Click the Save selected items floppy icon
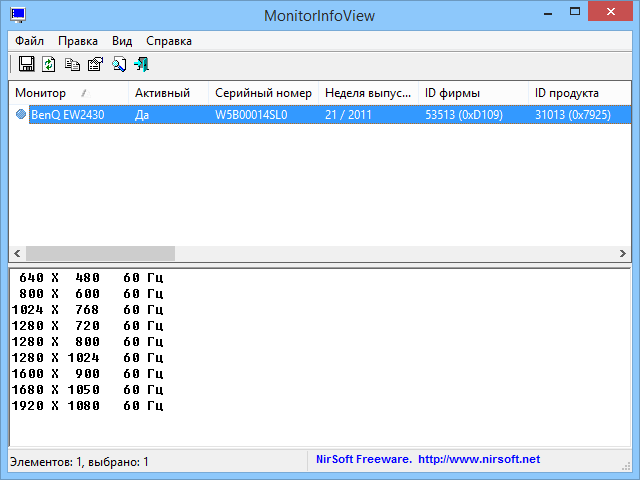The height and width of the screenshot is (480, 640). (x=27, y=64)
